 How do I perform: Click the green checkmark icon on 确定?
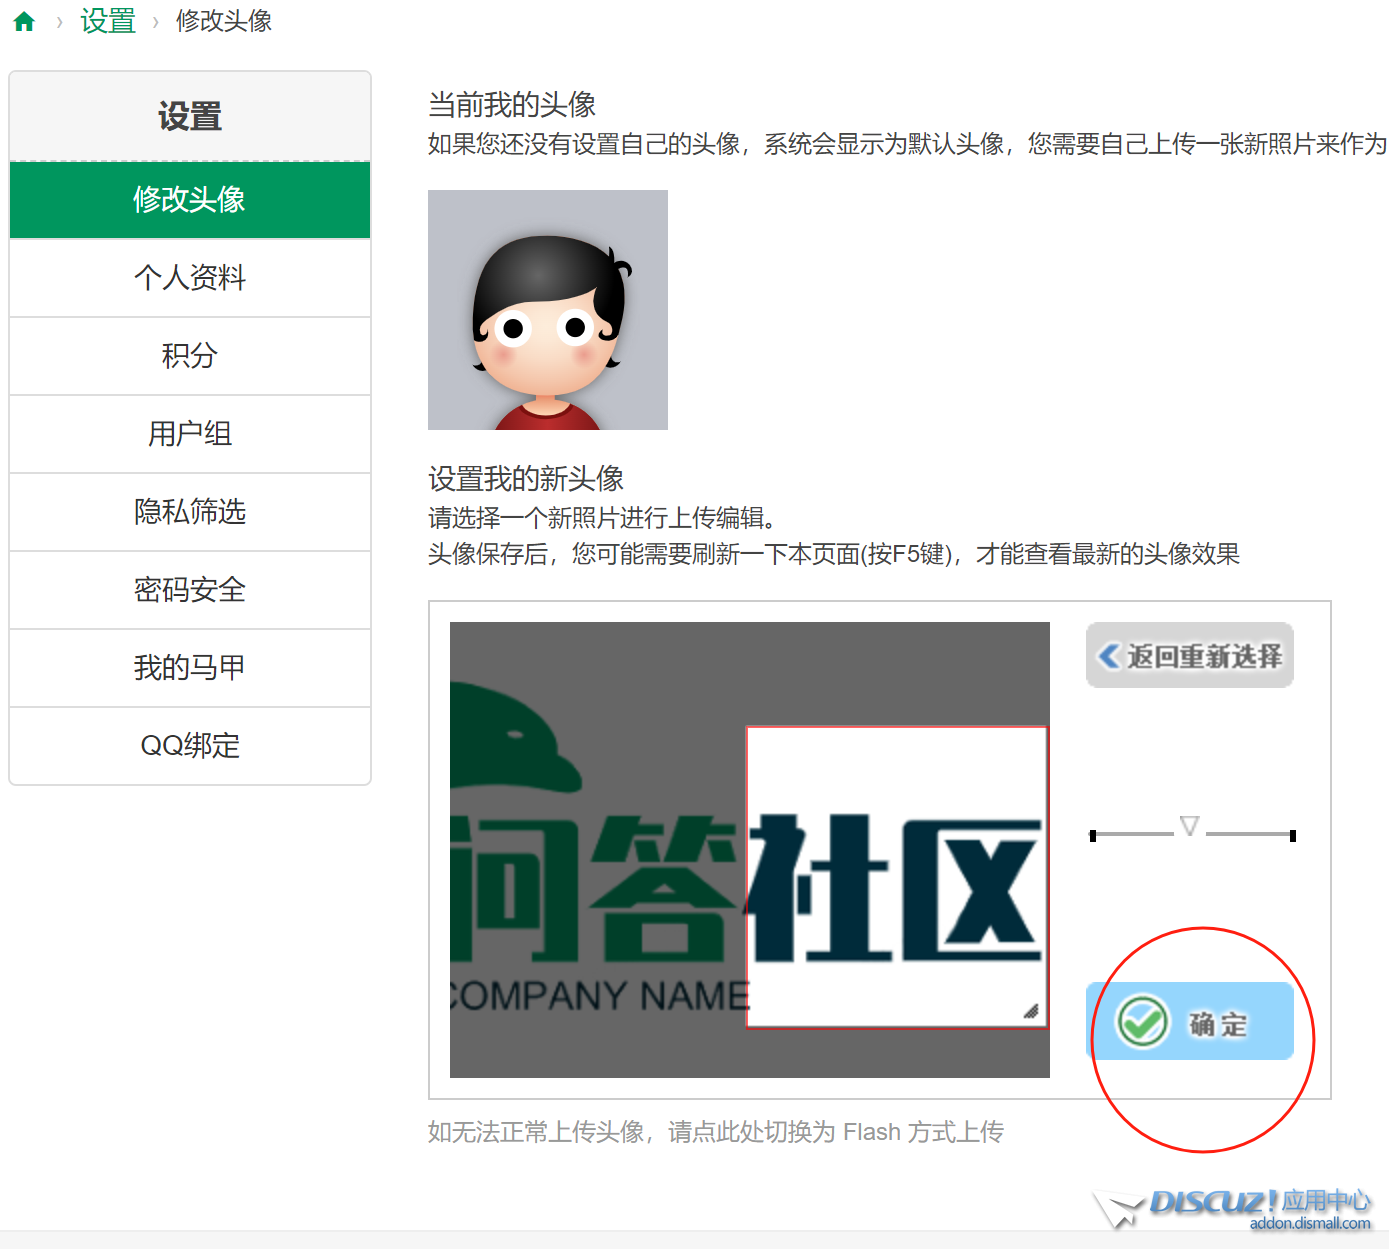[x=1142, y=1022]
